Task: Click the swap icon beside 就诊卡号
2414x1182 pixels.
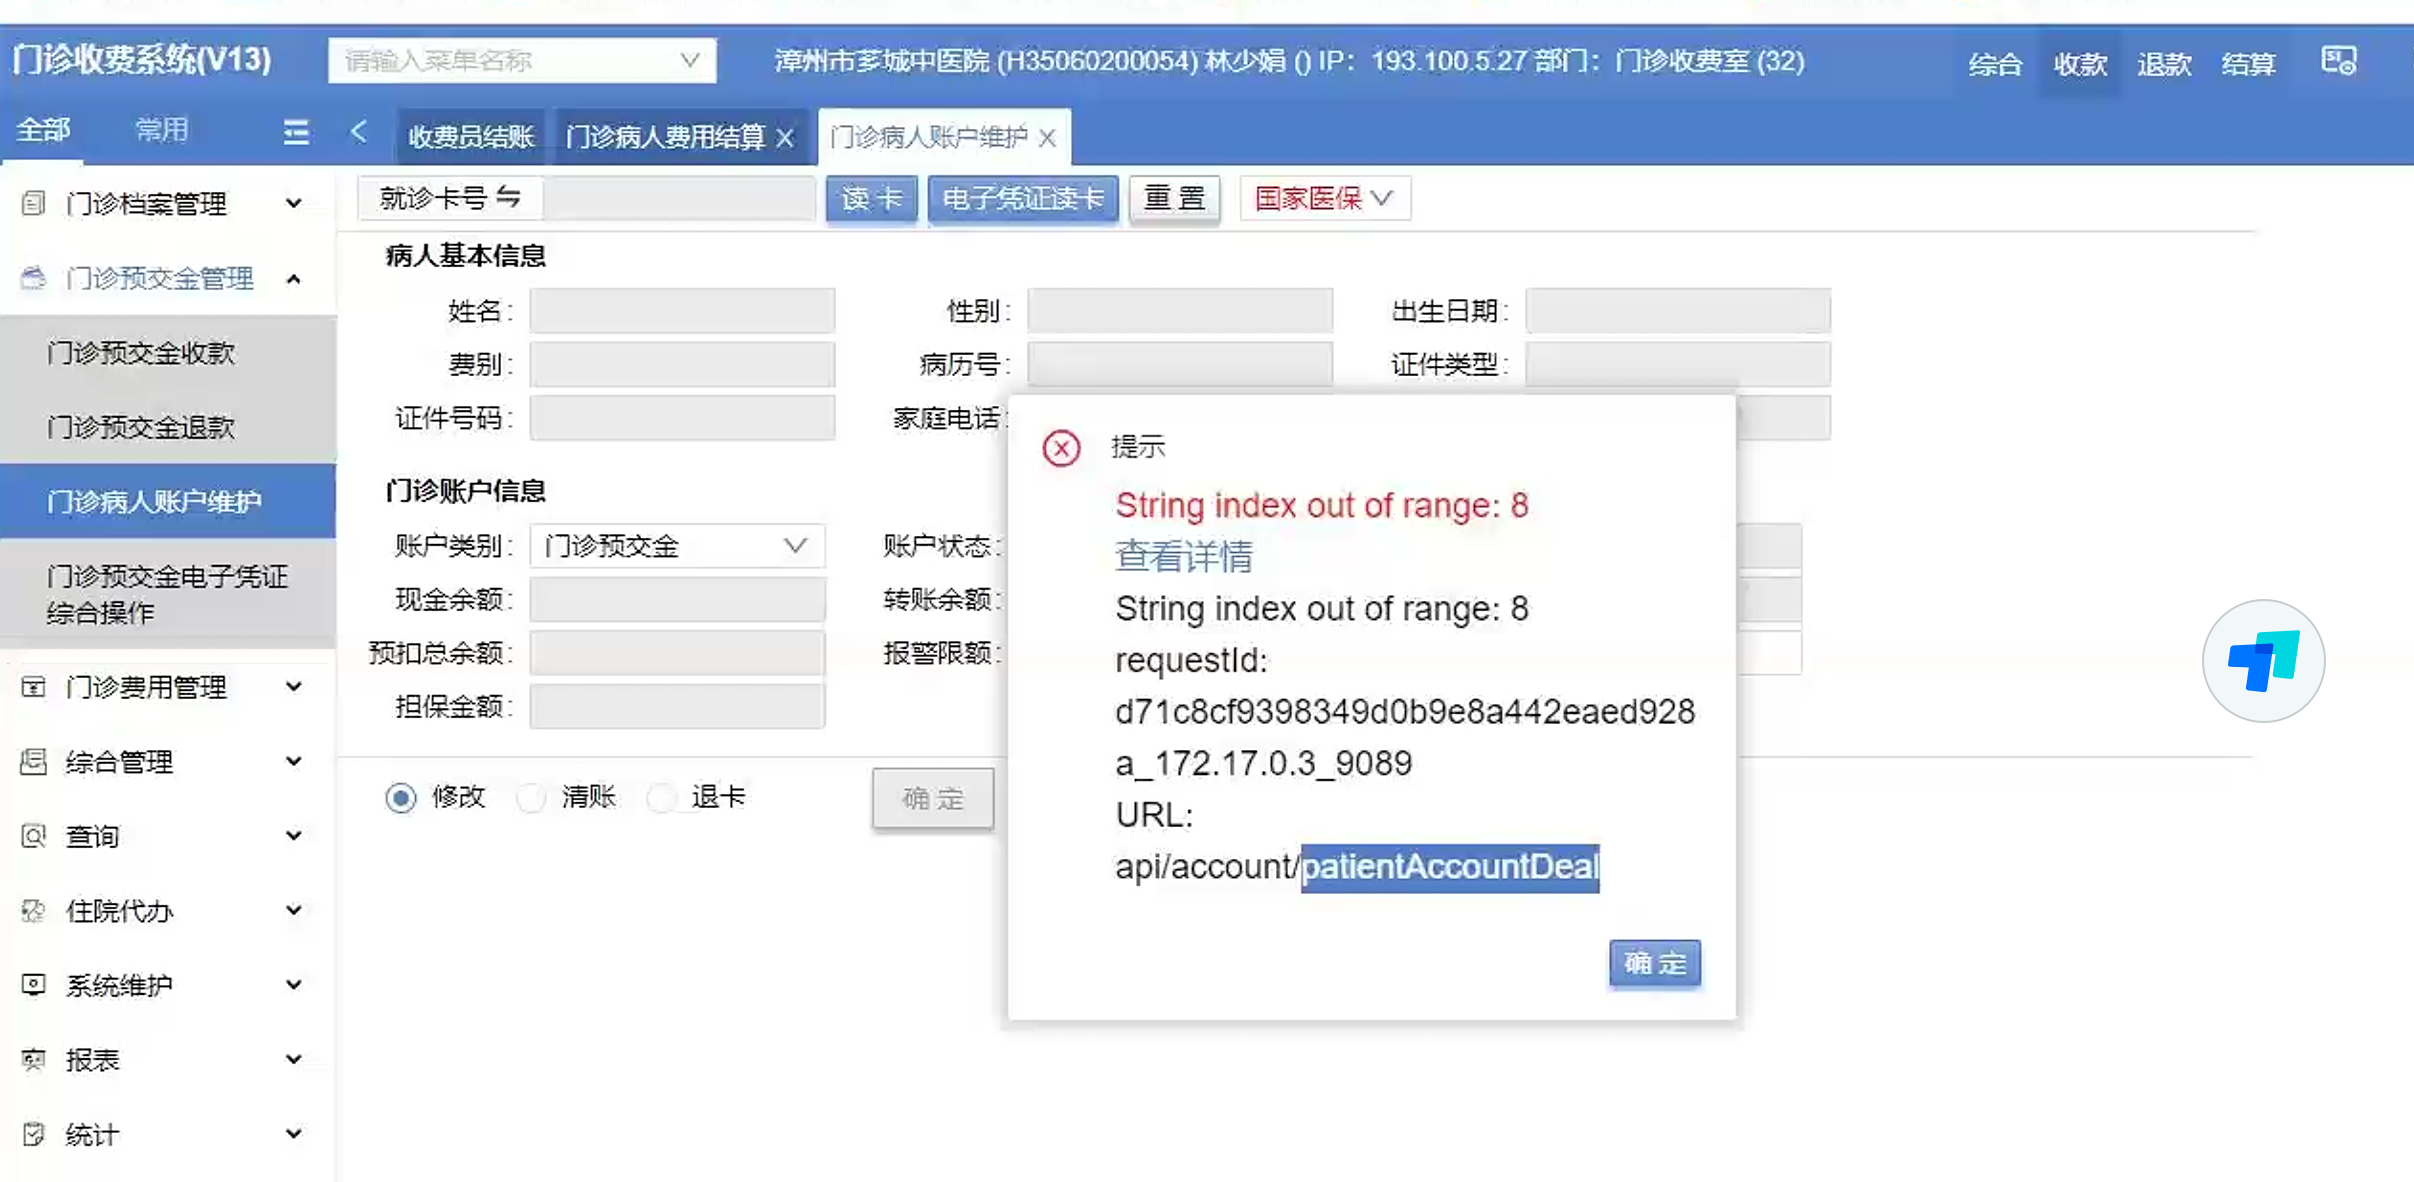Action: click(508, 197)
